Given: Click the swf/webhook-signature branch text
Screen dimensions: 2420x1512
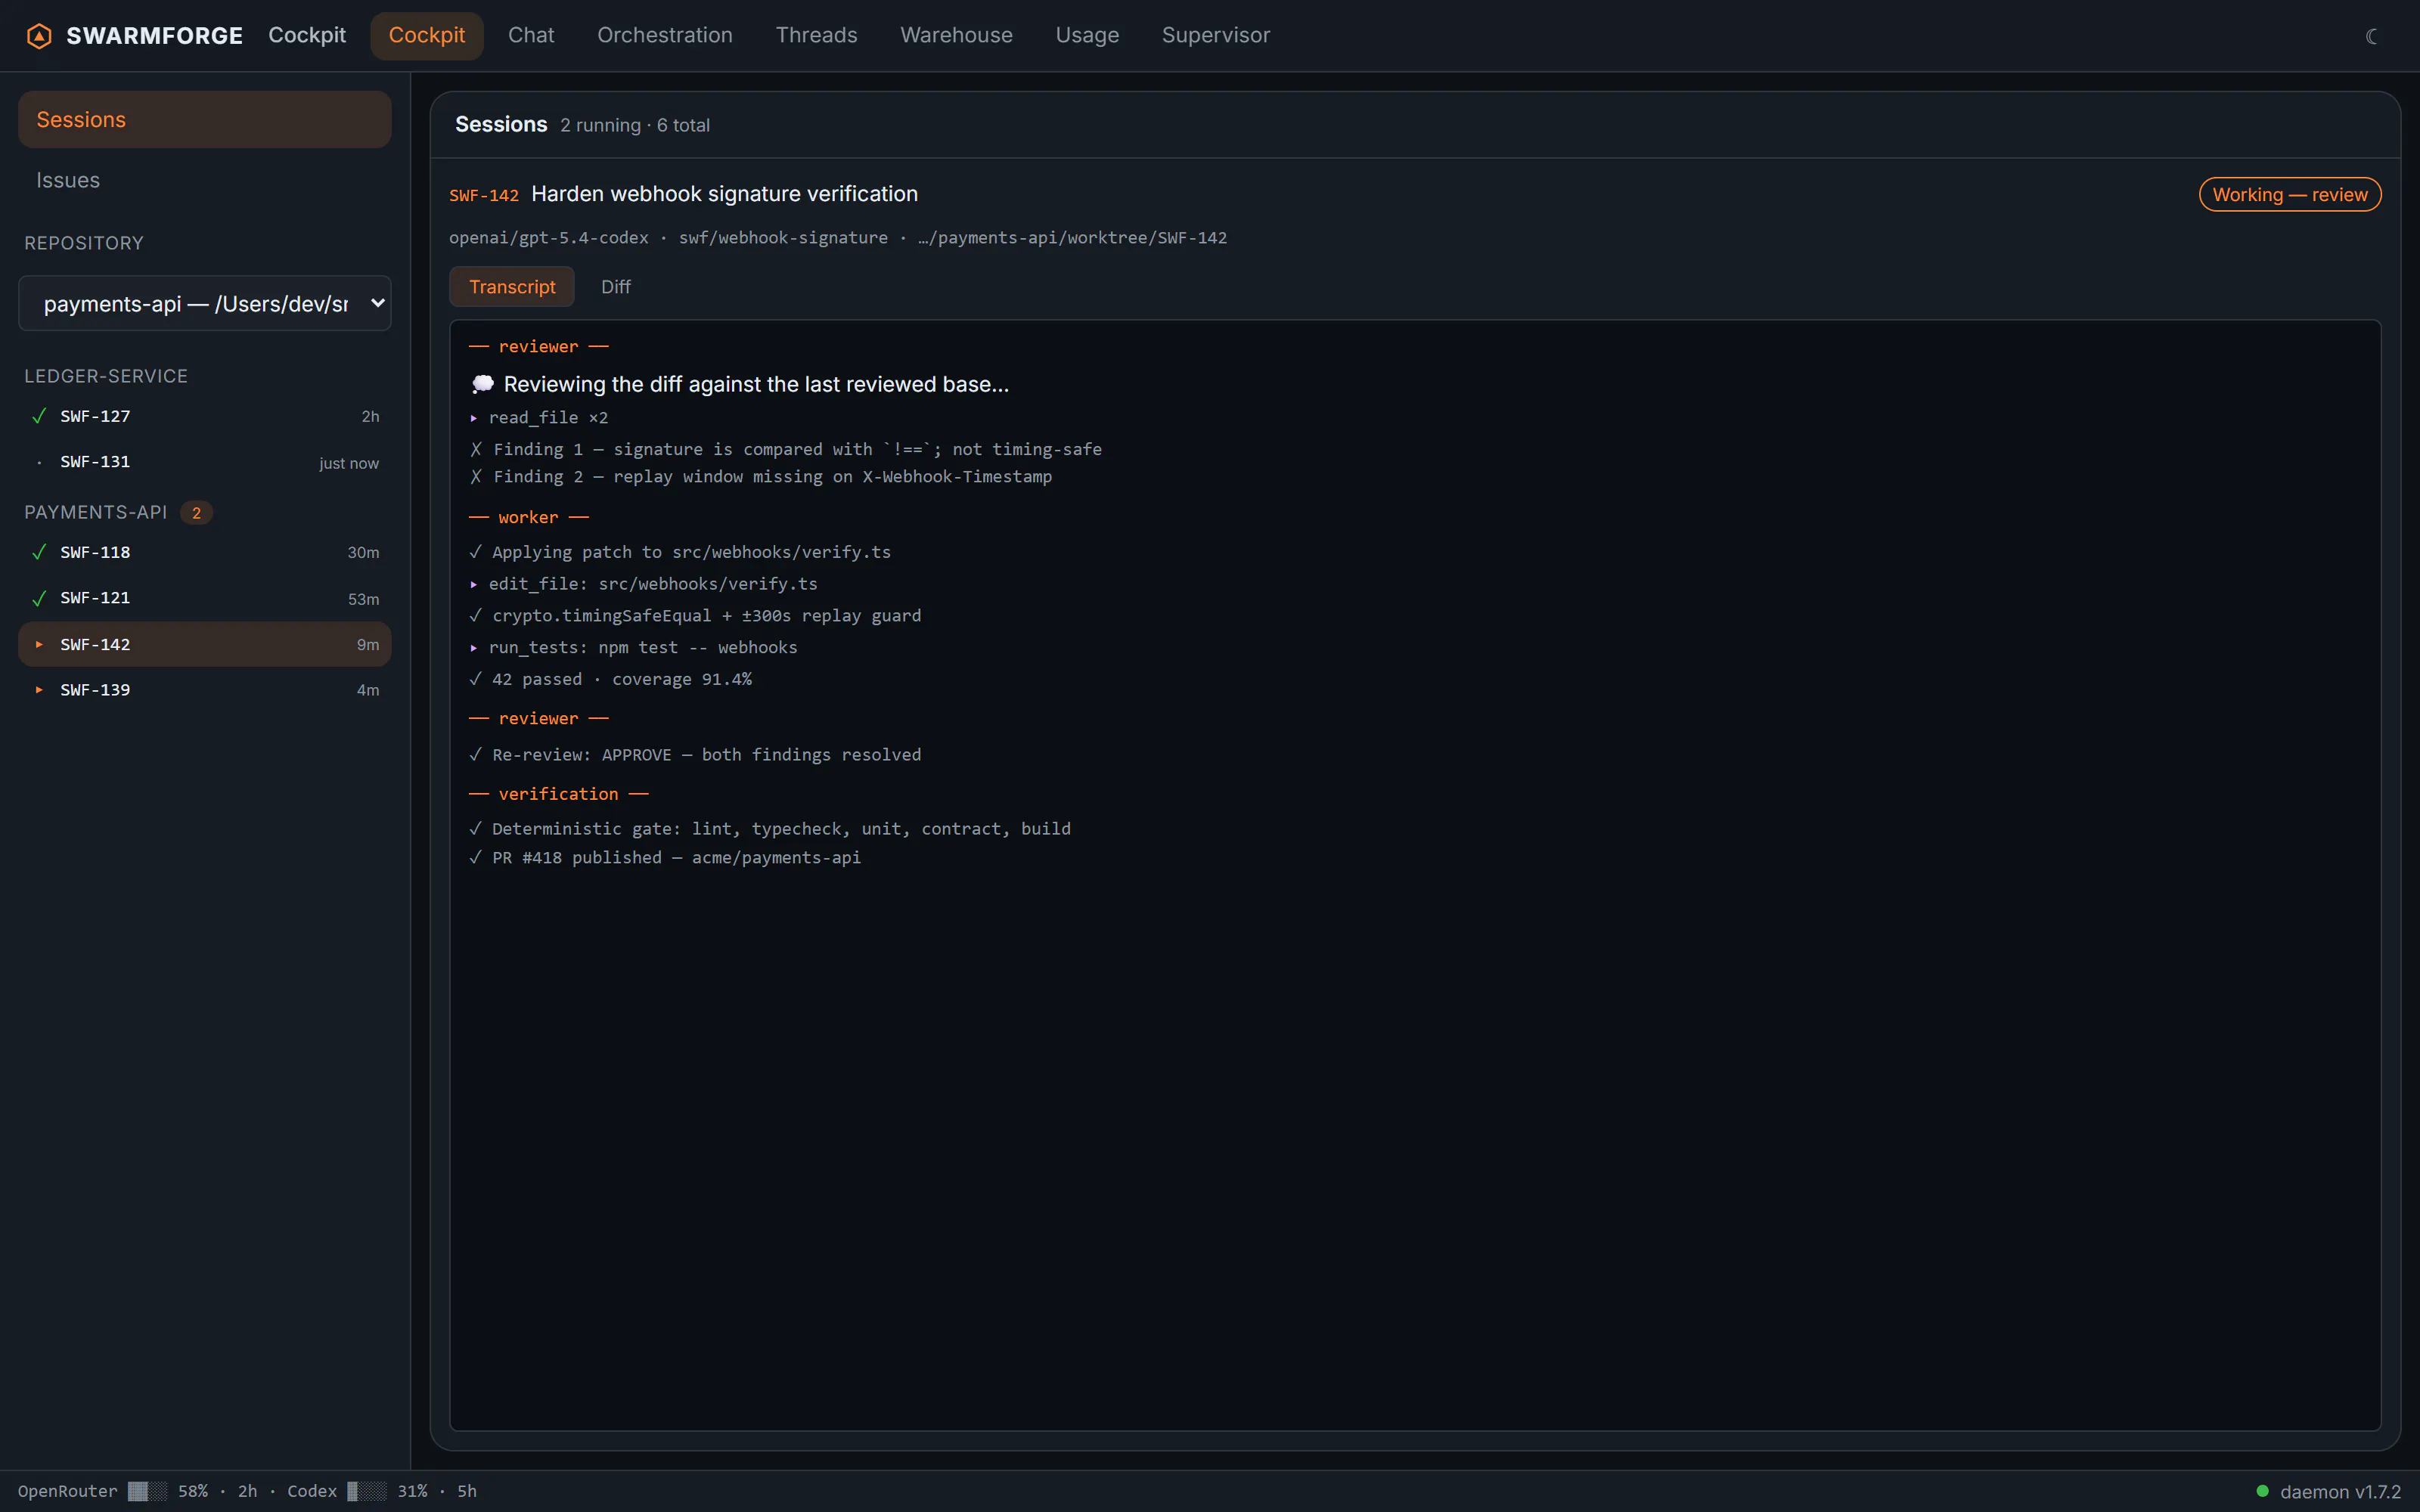Looking at the screenshot, I should 783,238.
